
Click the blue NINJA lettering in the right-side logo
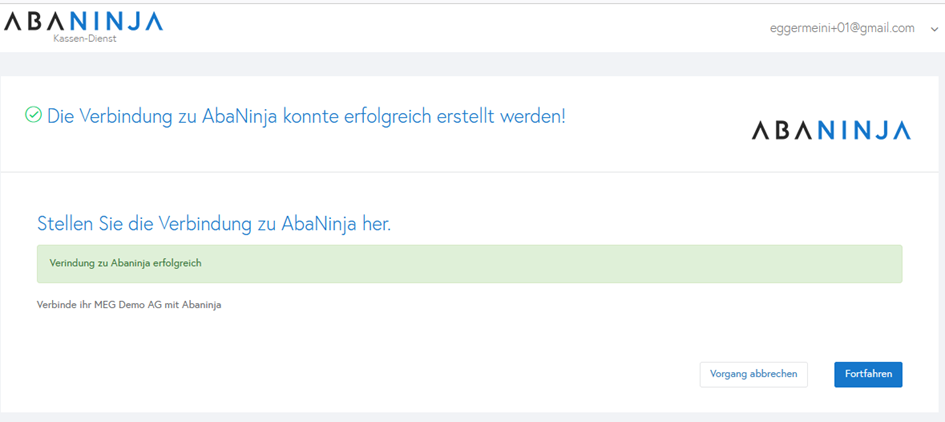point(865,130)
